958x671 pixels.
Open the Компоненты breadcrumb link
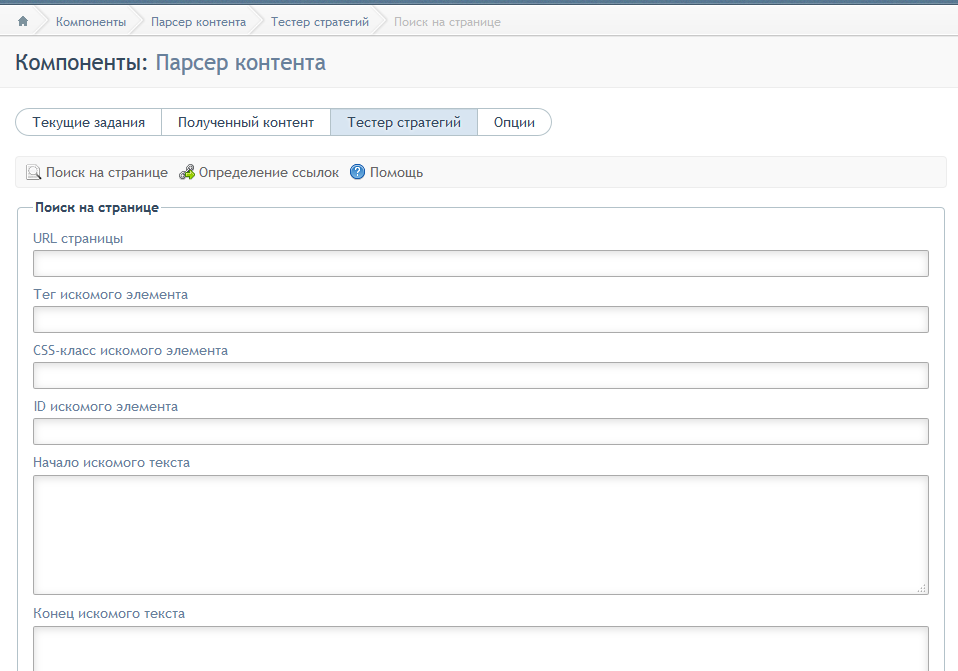coord(91,22)
